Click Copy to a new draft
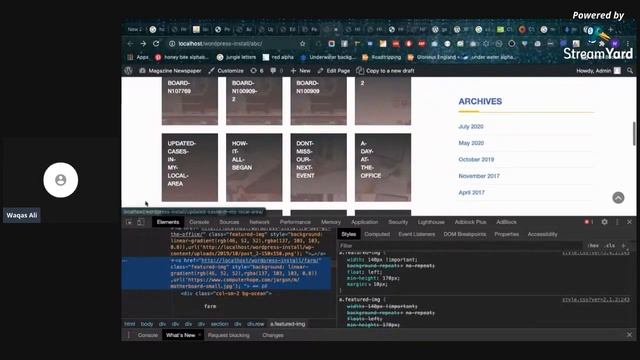The width and height of the screenshot is (640, 360). click(x=385, y=71)
